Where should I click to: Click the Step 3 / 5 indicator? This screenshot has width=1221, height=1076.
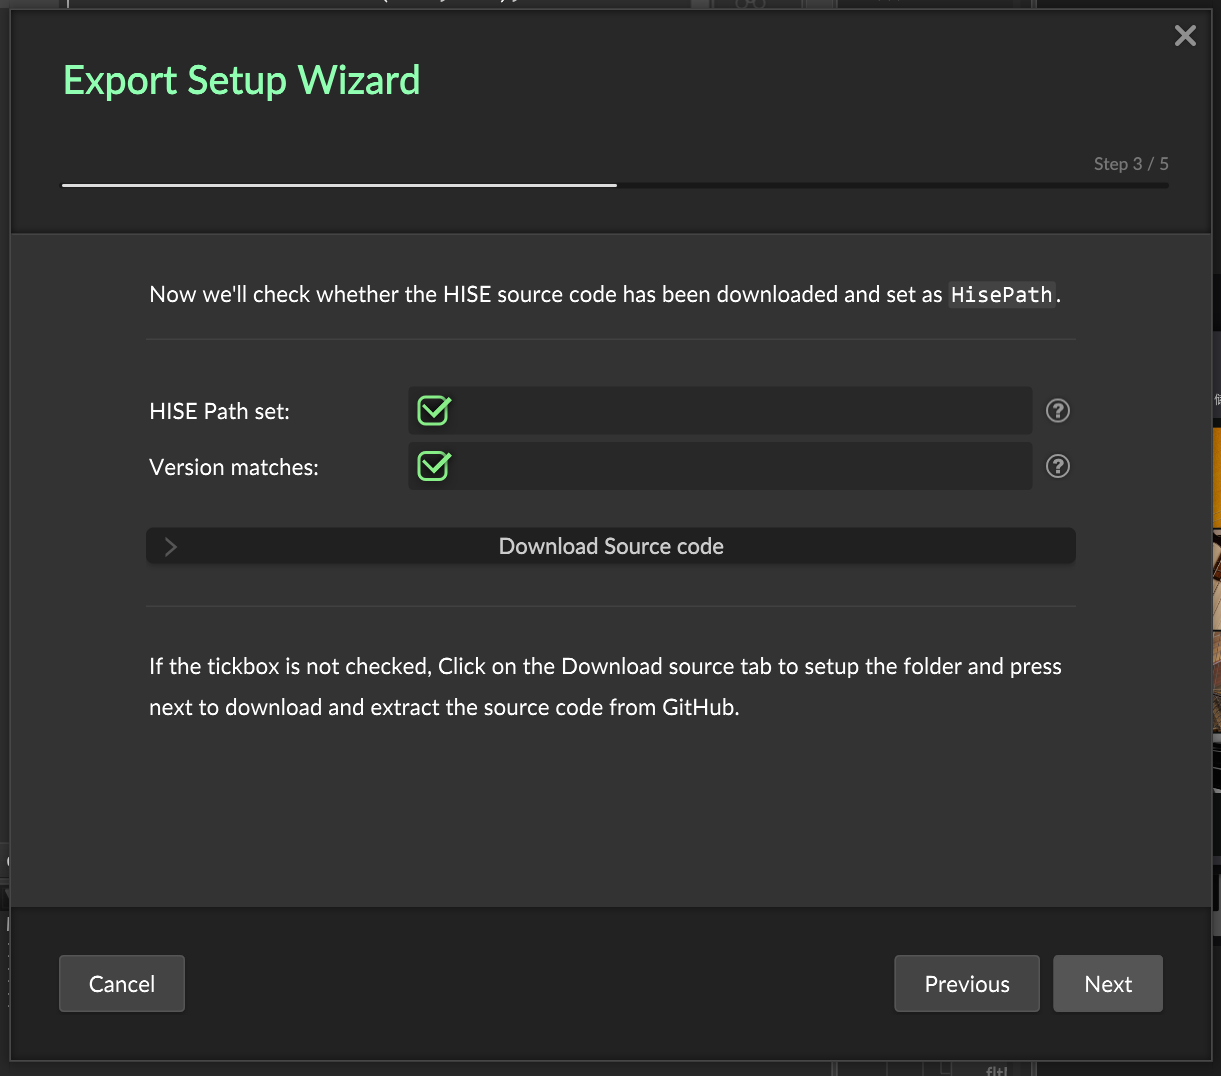1130,164
